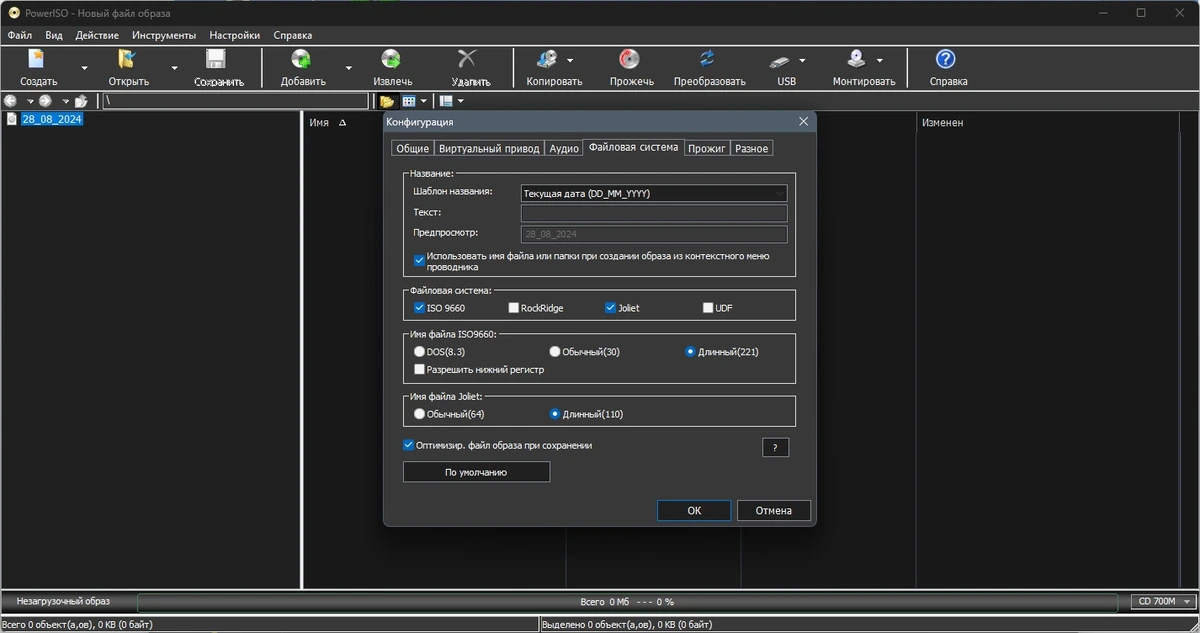The width and height of the screenshot is (1200, 633).
Task: Expand the Создать dropdown arrow
Action: point(85,68)
